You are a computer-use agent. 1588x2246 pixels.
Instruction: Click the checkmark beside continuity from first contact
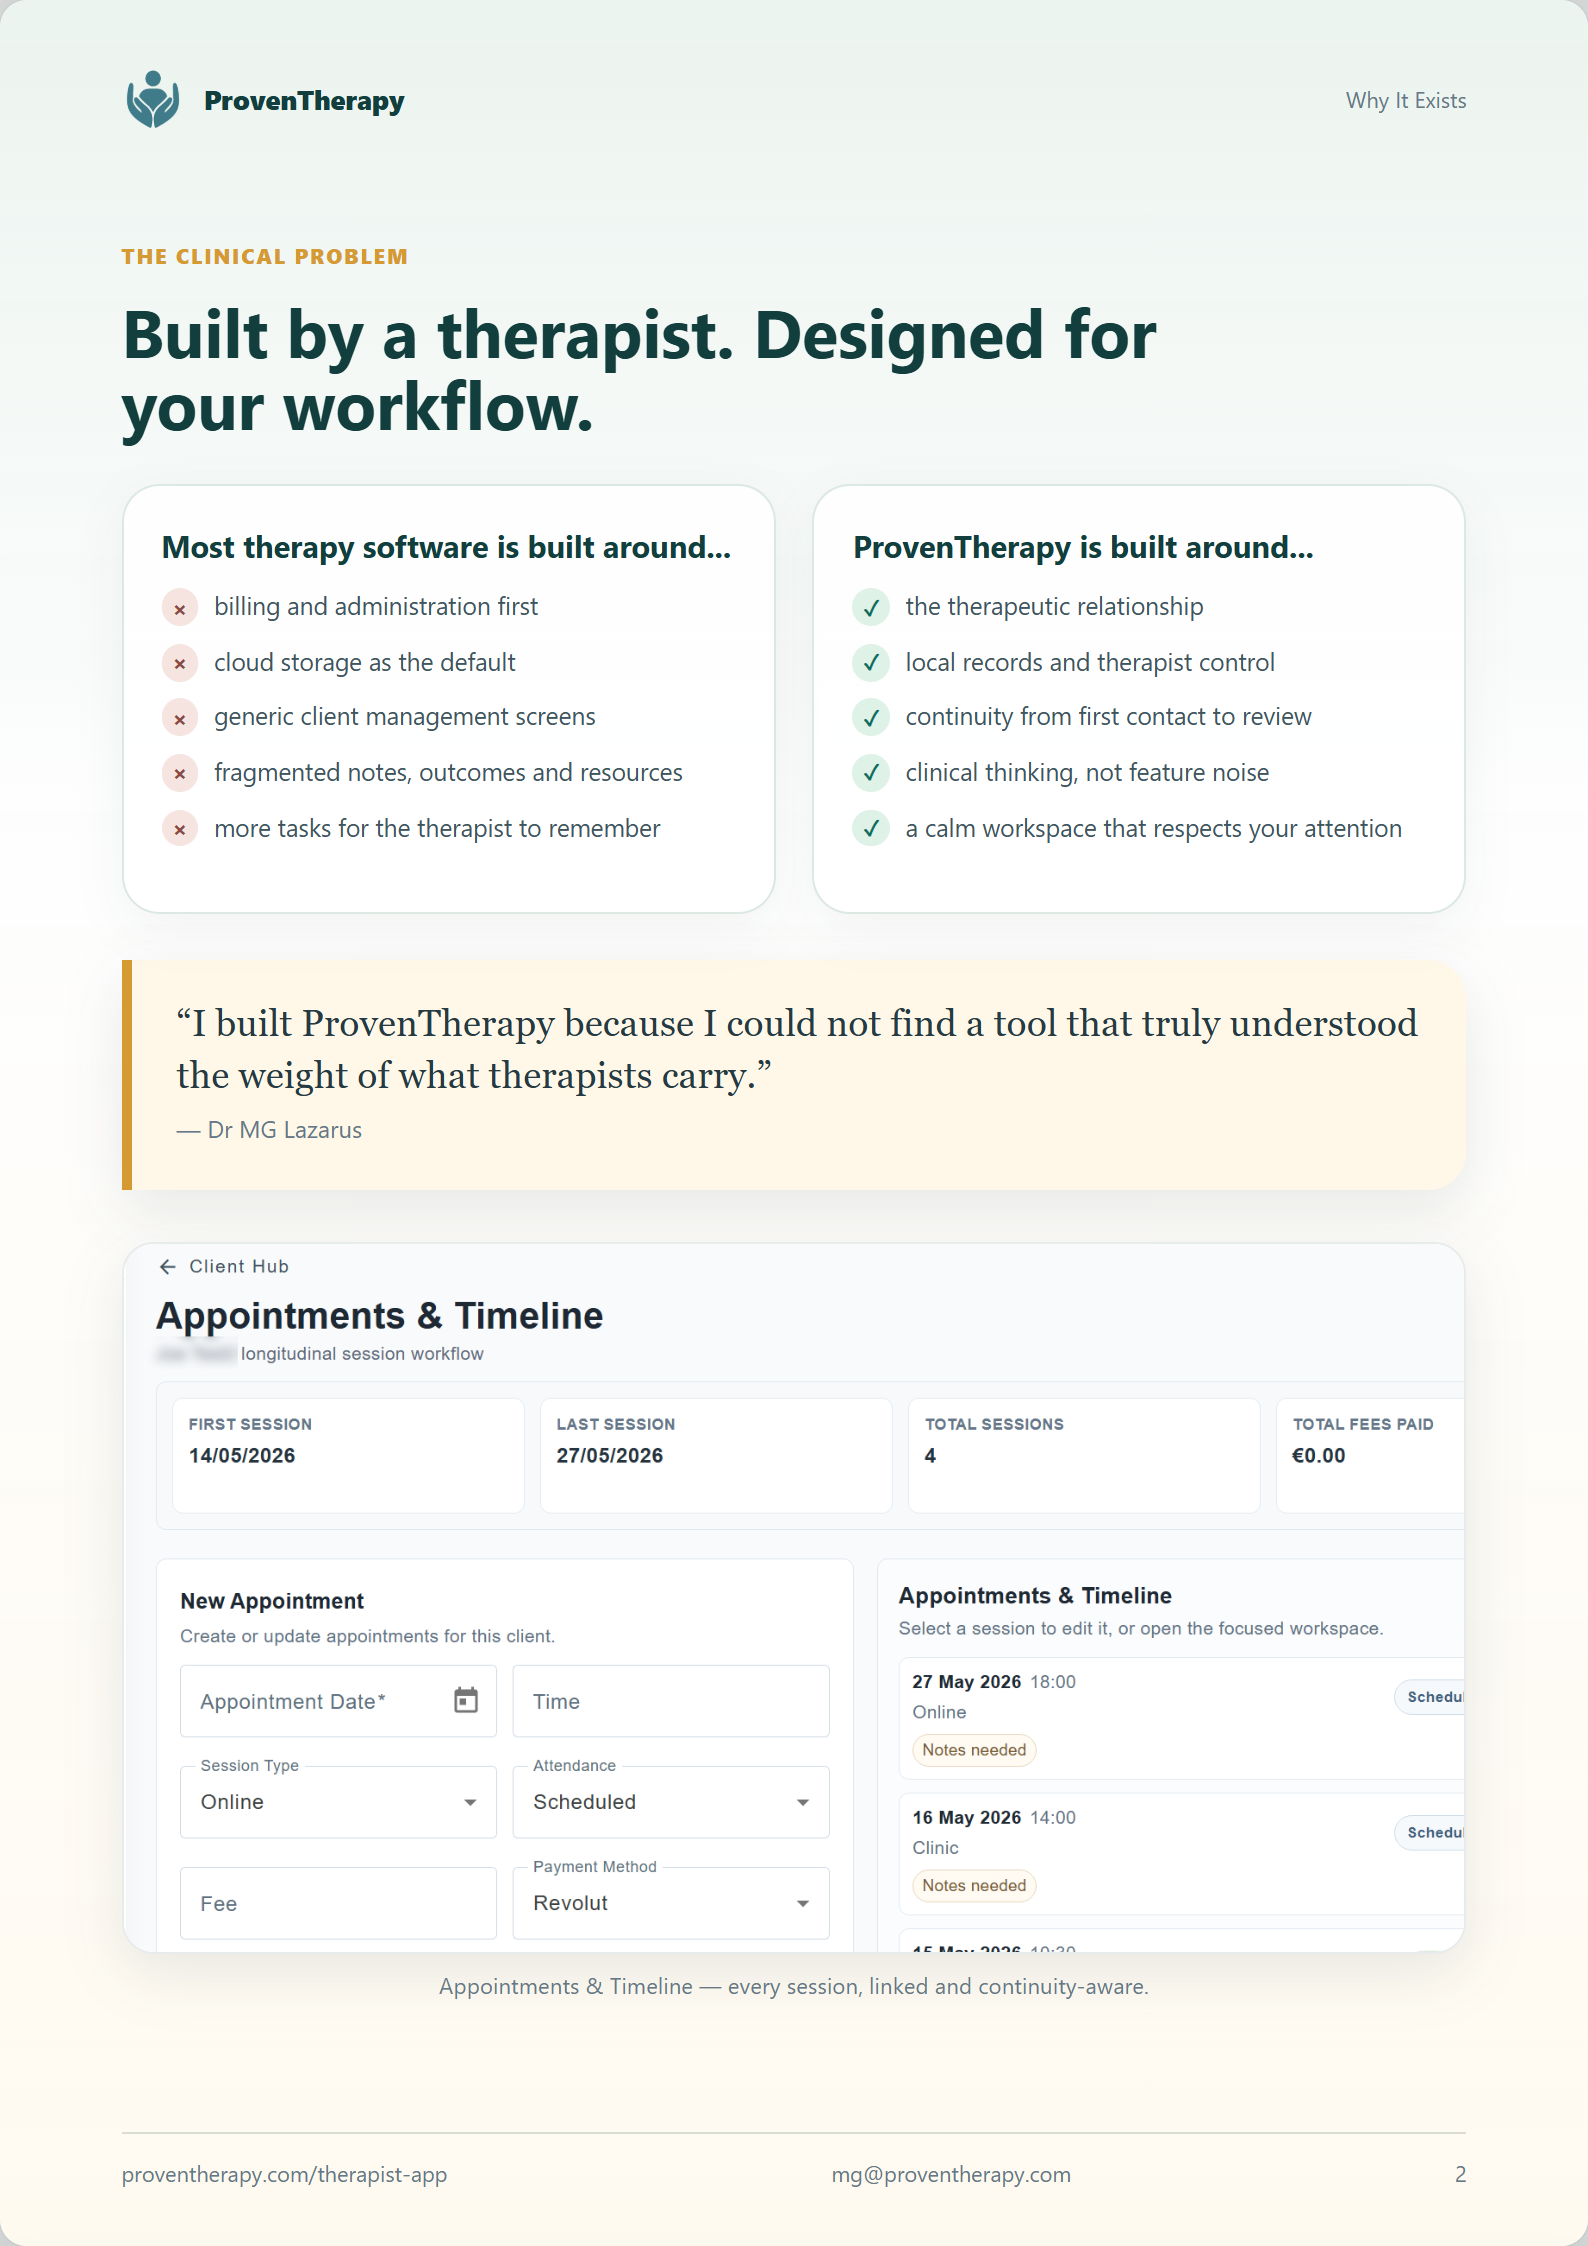click(871, 718)
